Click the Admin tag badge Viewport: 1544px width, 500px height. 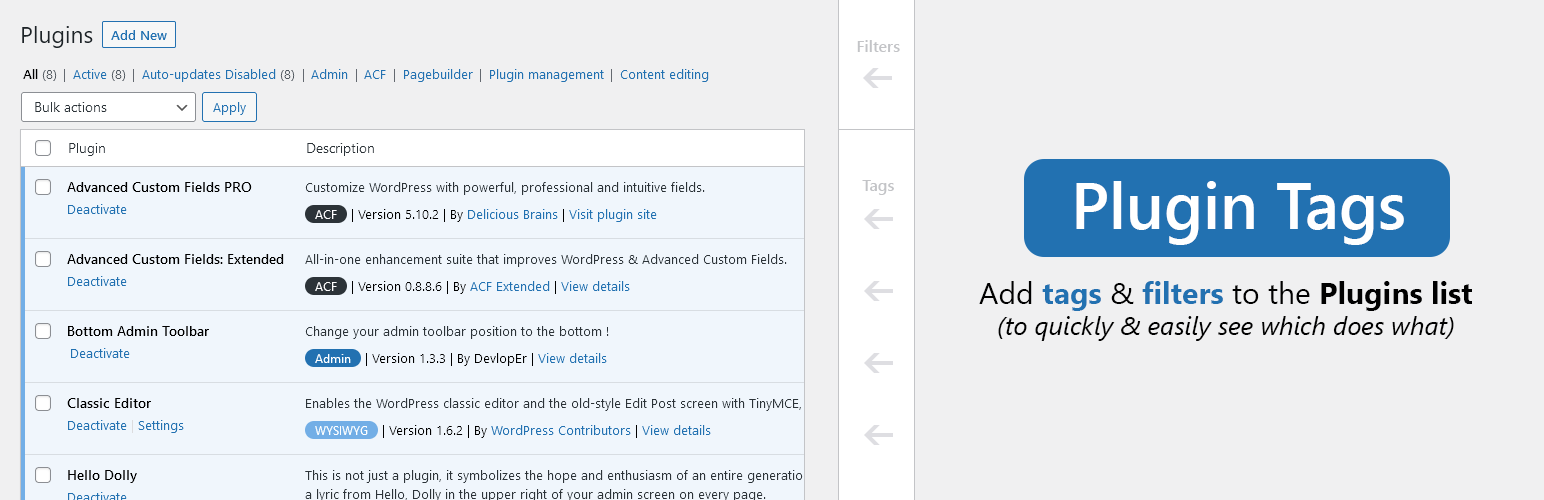point(333,359)
